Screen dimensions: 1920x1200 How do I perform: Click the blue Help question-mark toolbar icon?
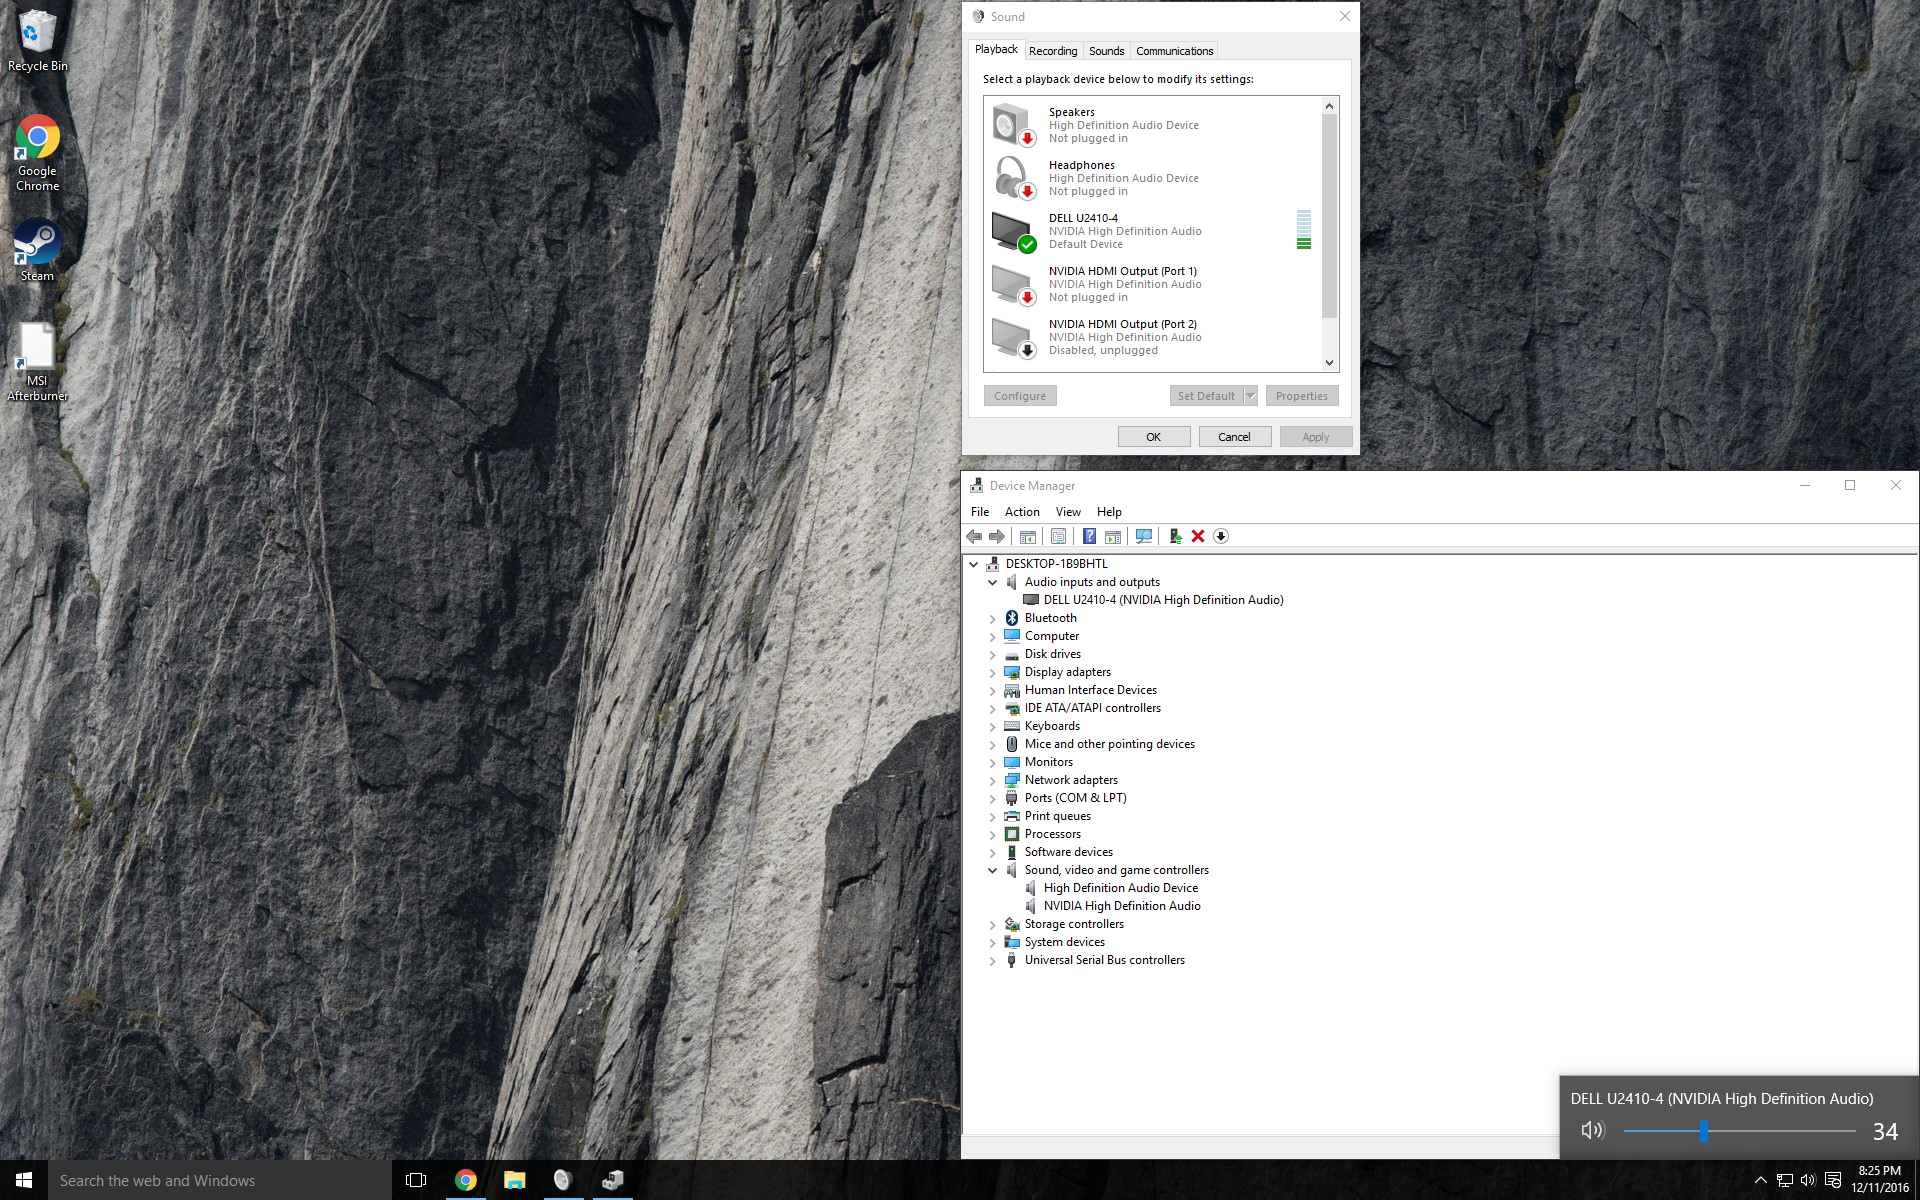click(1089, 536)
